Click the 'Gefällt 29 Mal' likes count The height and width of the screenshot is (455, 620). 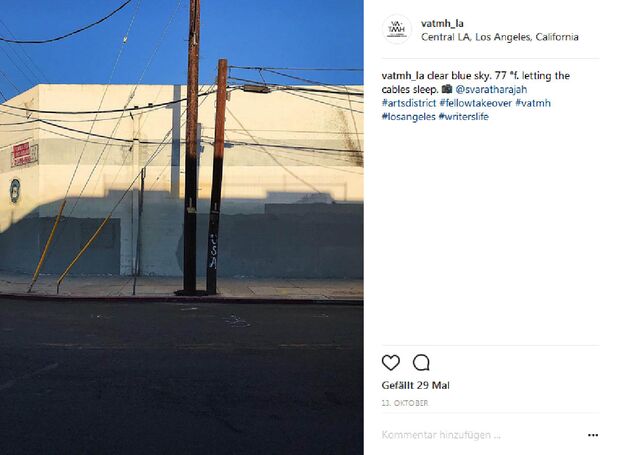click(x=416, y=385)
